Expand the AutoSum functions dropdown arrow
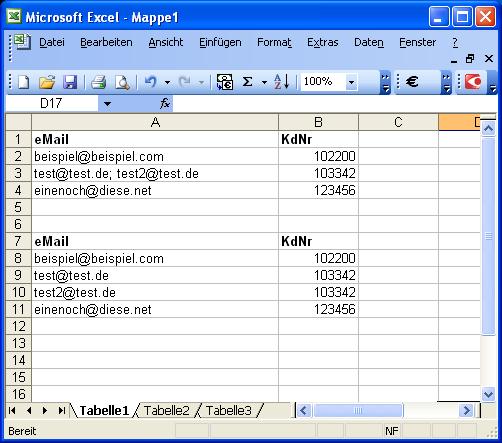The image size is (502, 443). [x=264, y=82]
